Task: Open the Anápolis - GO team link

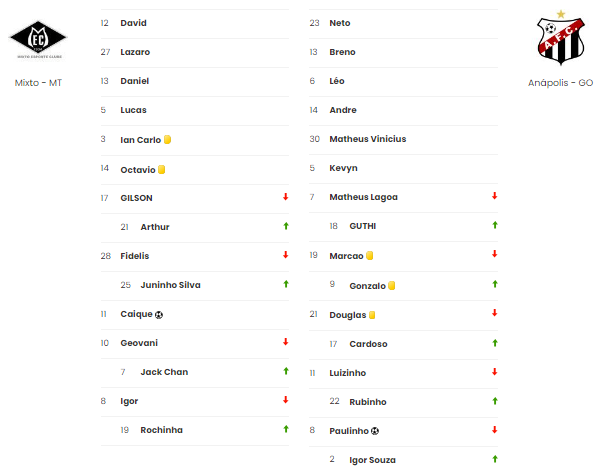Action: click(560, 83)
